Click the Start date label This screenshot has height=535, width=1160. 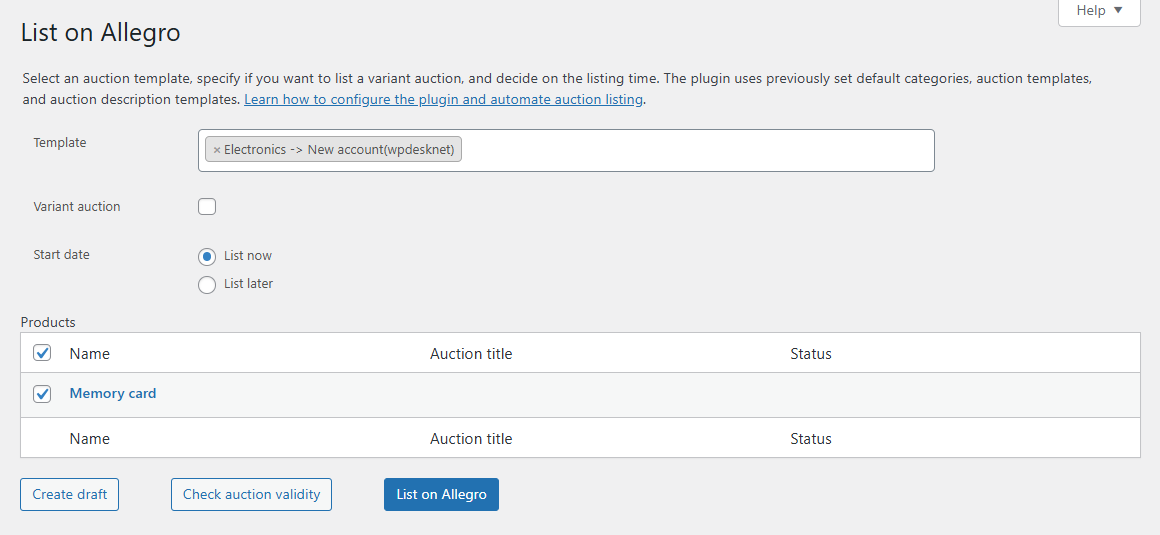61,255
